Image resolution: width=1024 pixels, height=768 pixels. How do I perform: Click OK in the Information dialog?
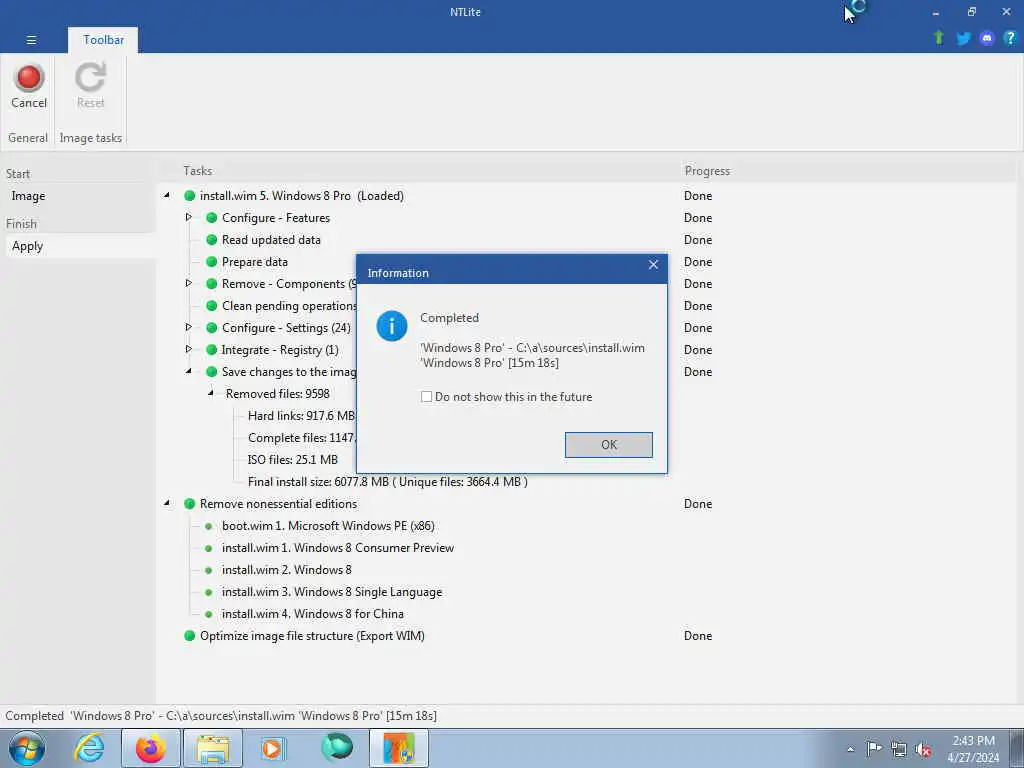[609, 445]
